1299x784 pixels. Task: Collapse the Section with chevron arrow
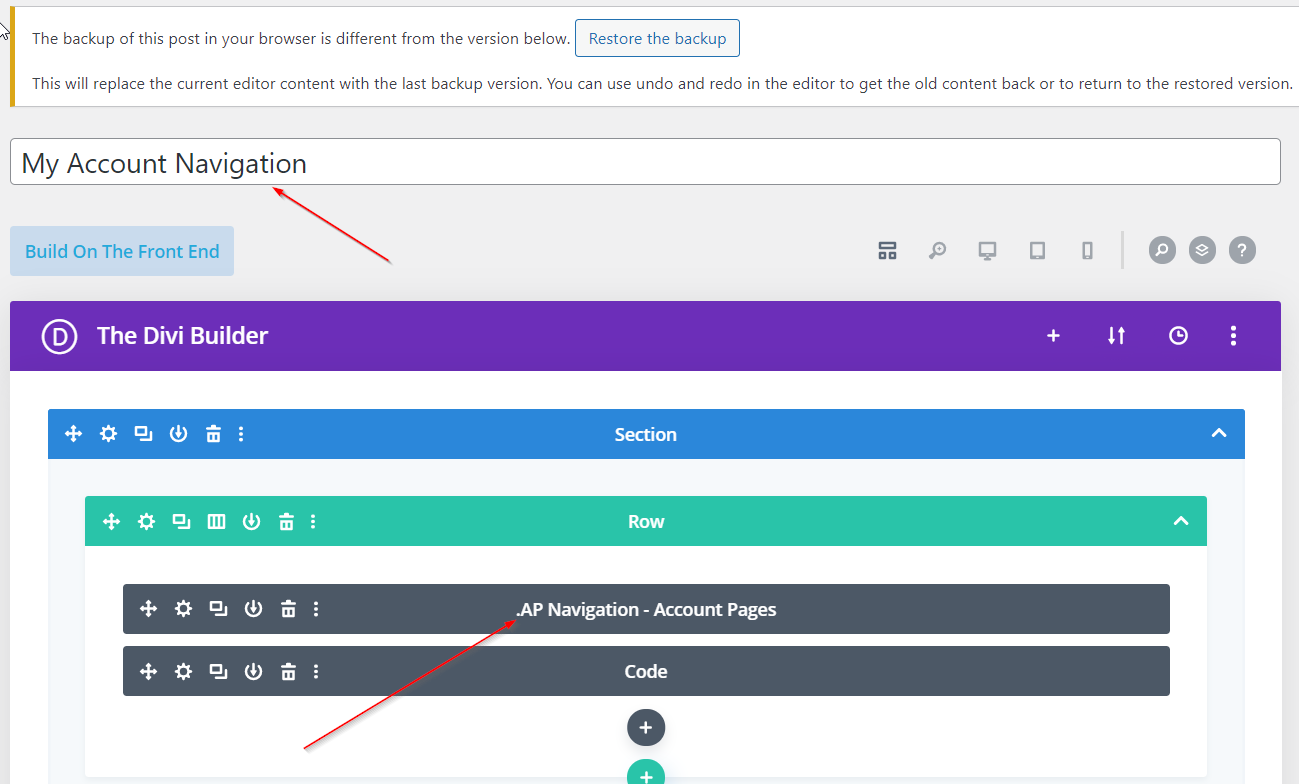point(1218,434)
